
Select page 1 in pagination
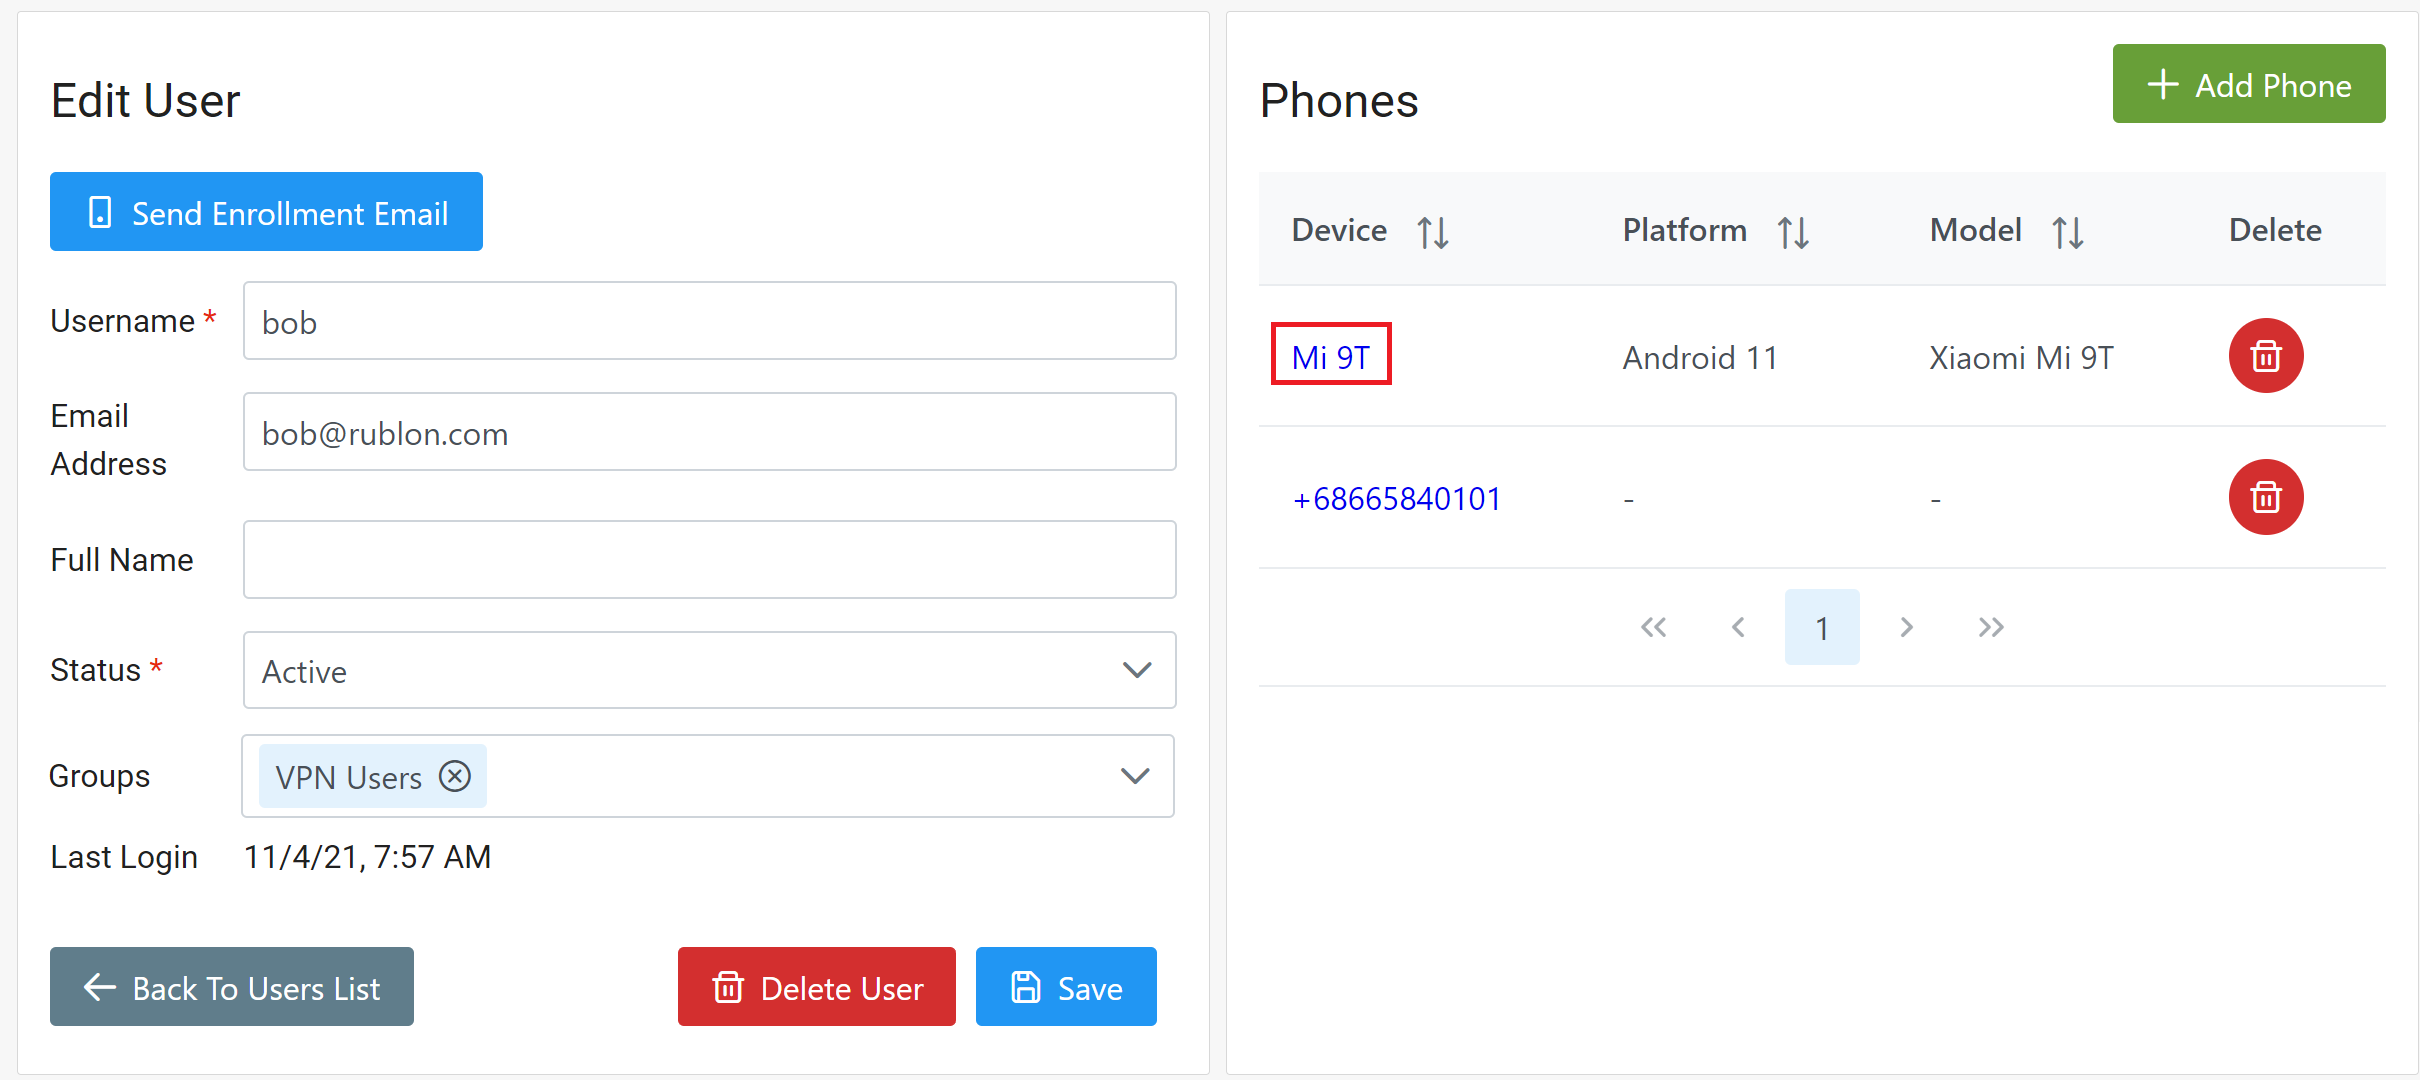1822,627
